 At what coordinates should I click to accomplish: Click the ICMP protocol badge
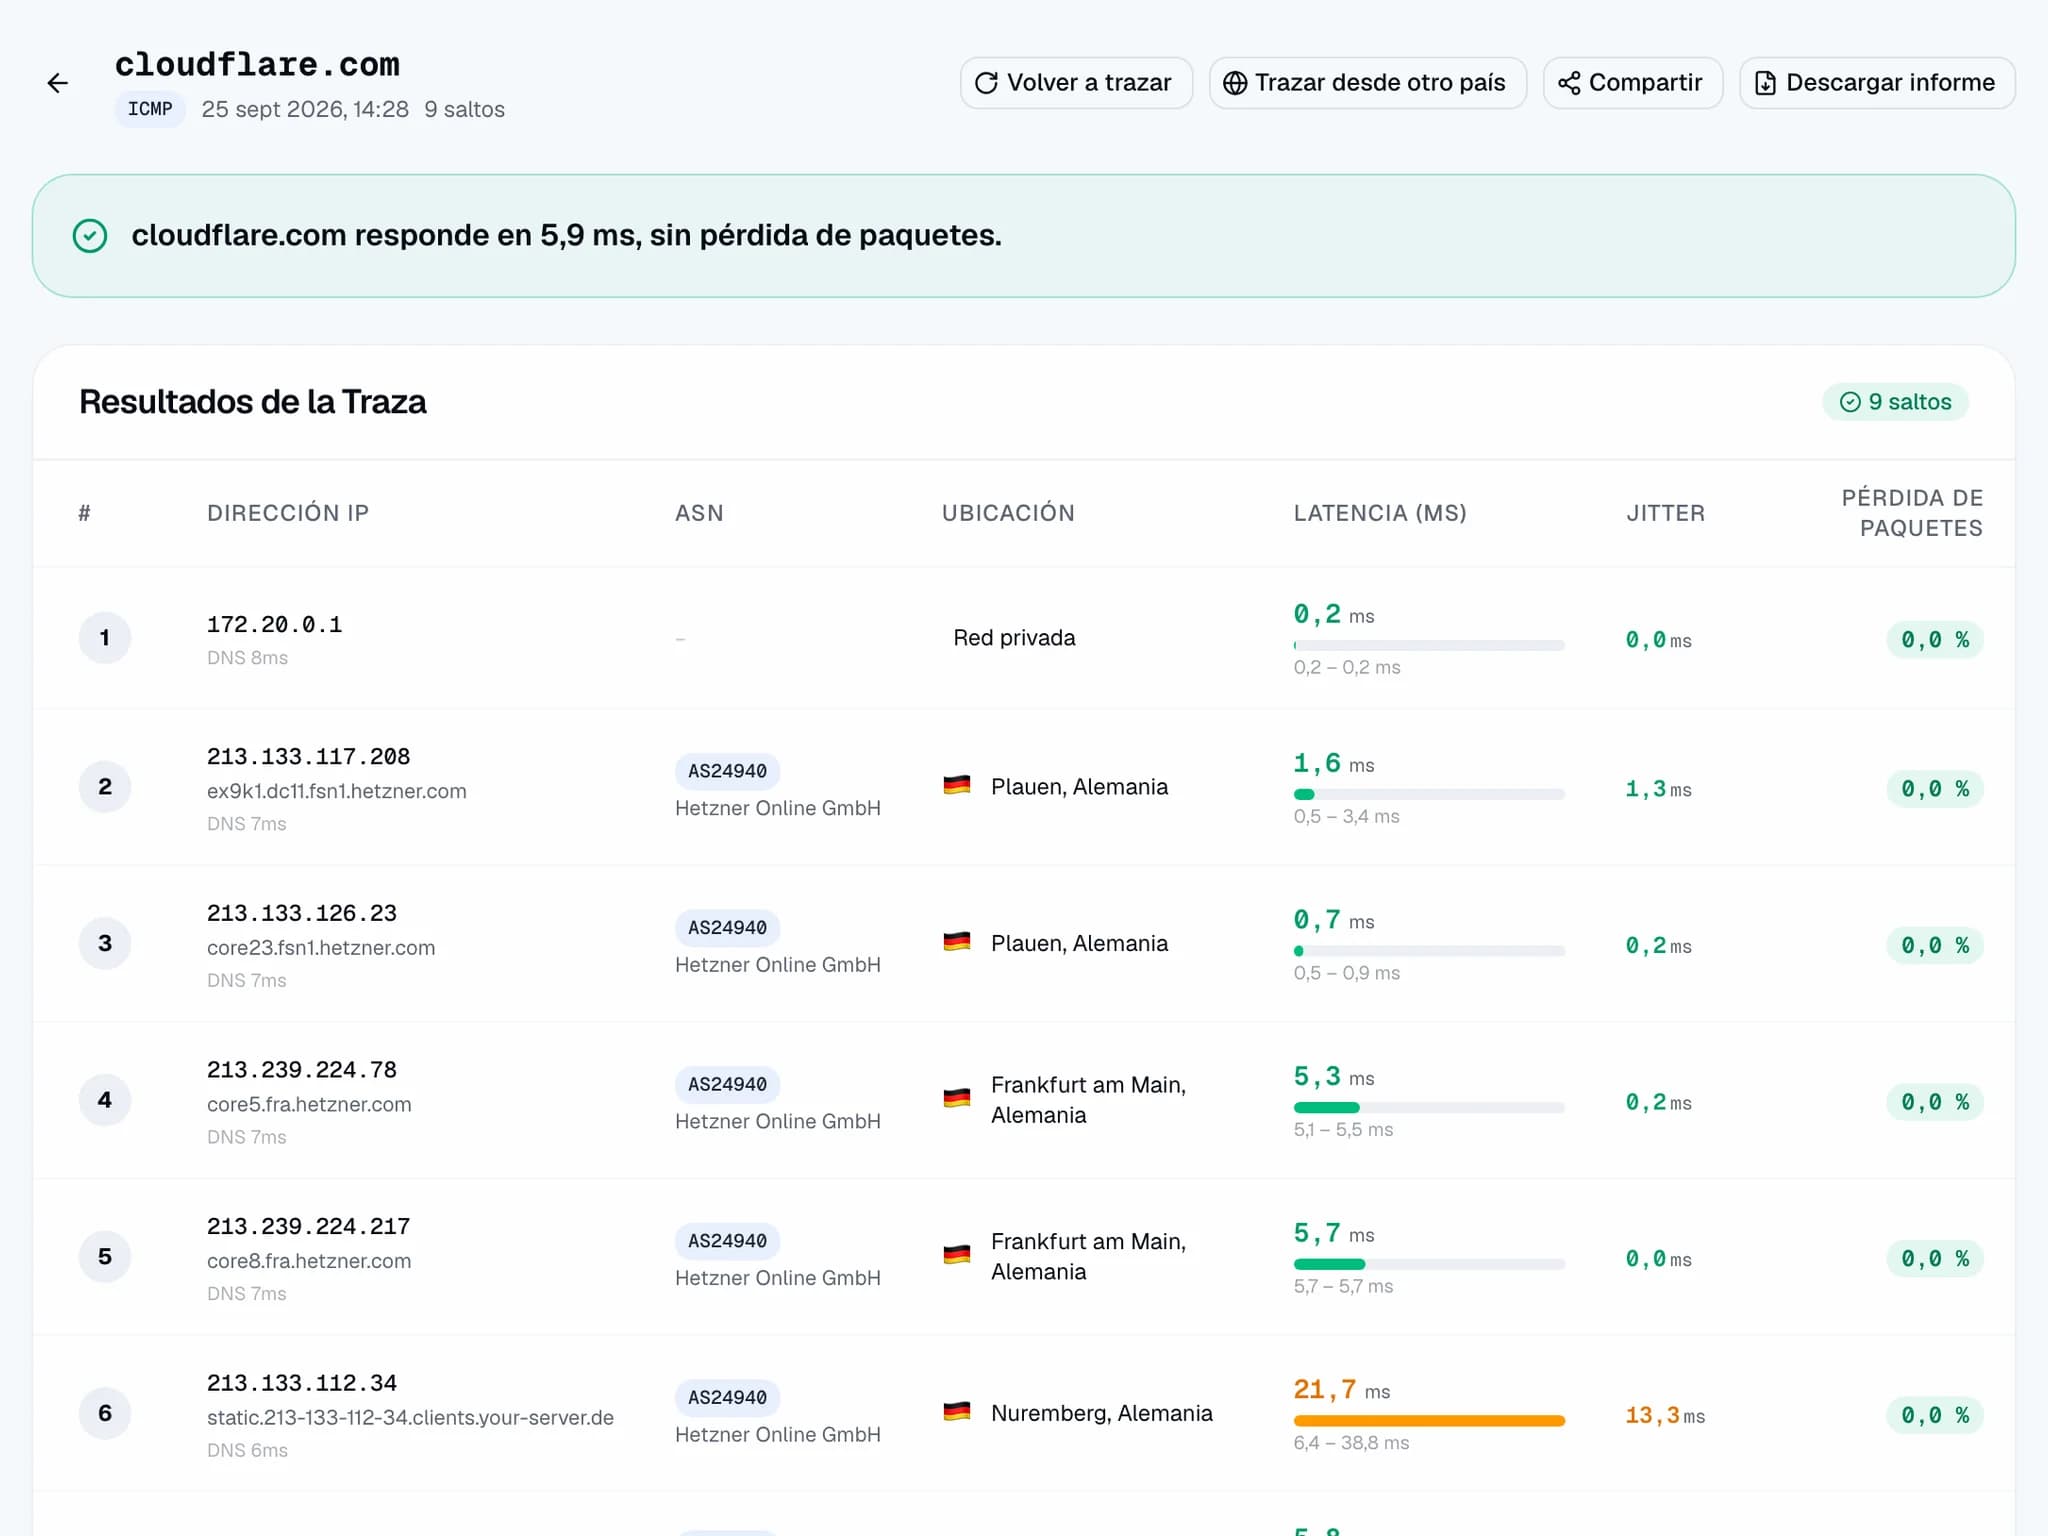click(x=150, y=109)
